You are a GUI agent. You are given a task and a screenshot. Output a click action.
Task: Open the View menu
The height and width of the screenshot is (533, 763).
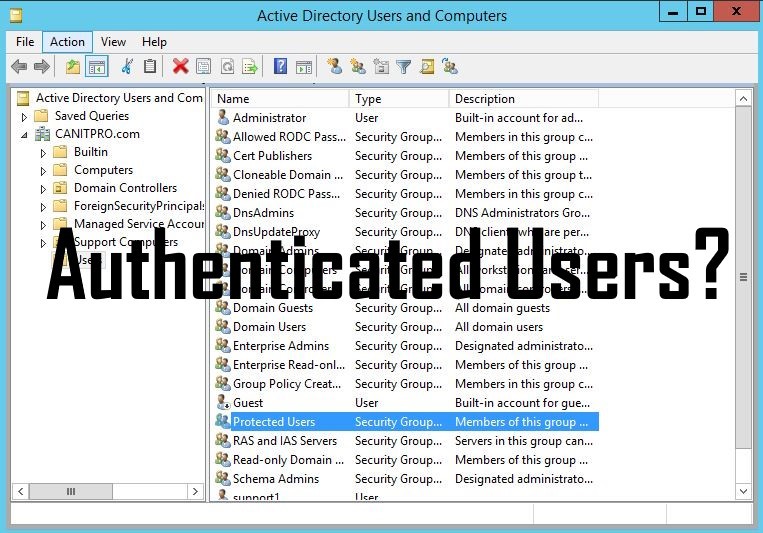(x=113, y=42)
